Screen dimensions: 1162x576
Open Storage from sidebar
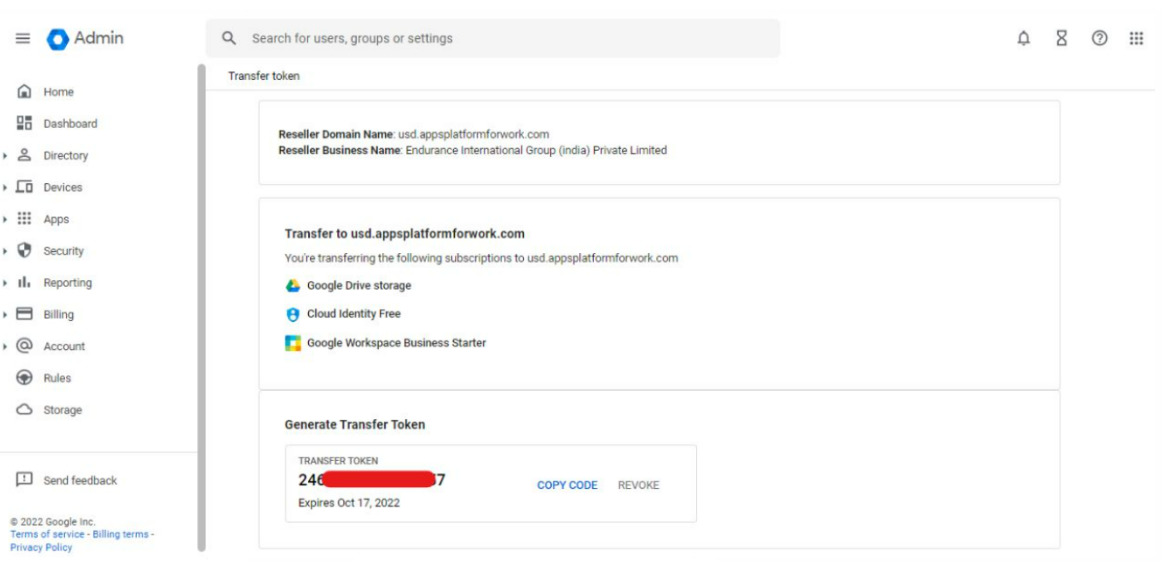[62, 410]
